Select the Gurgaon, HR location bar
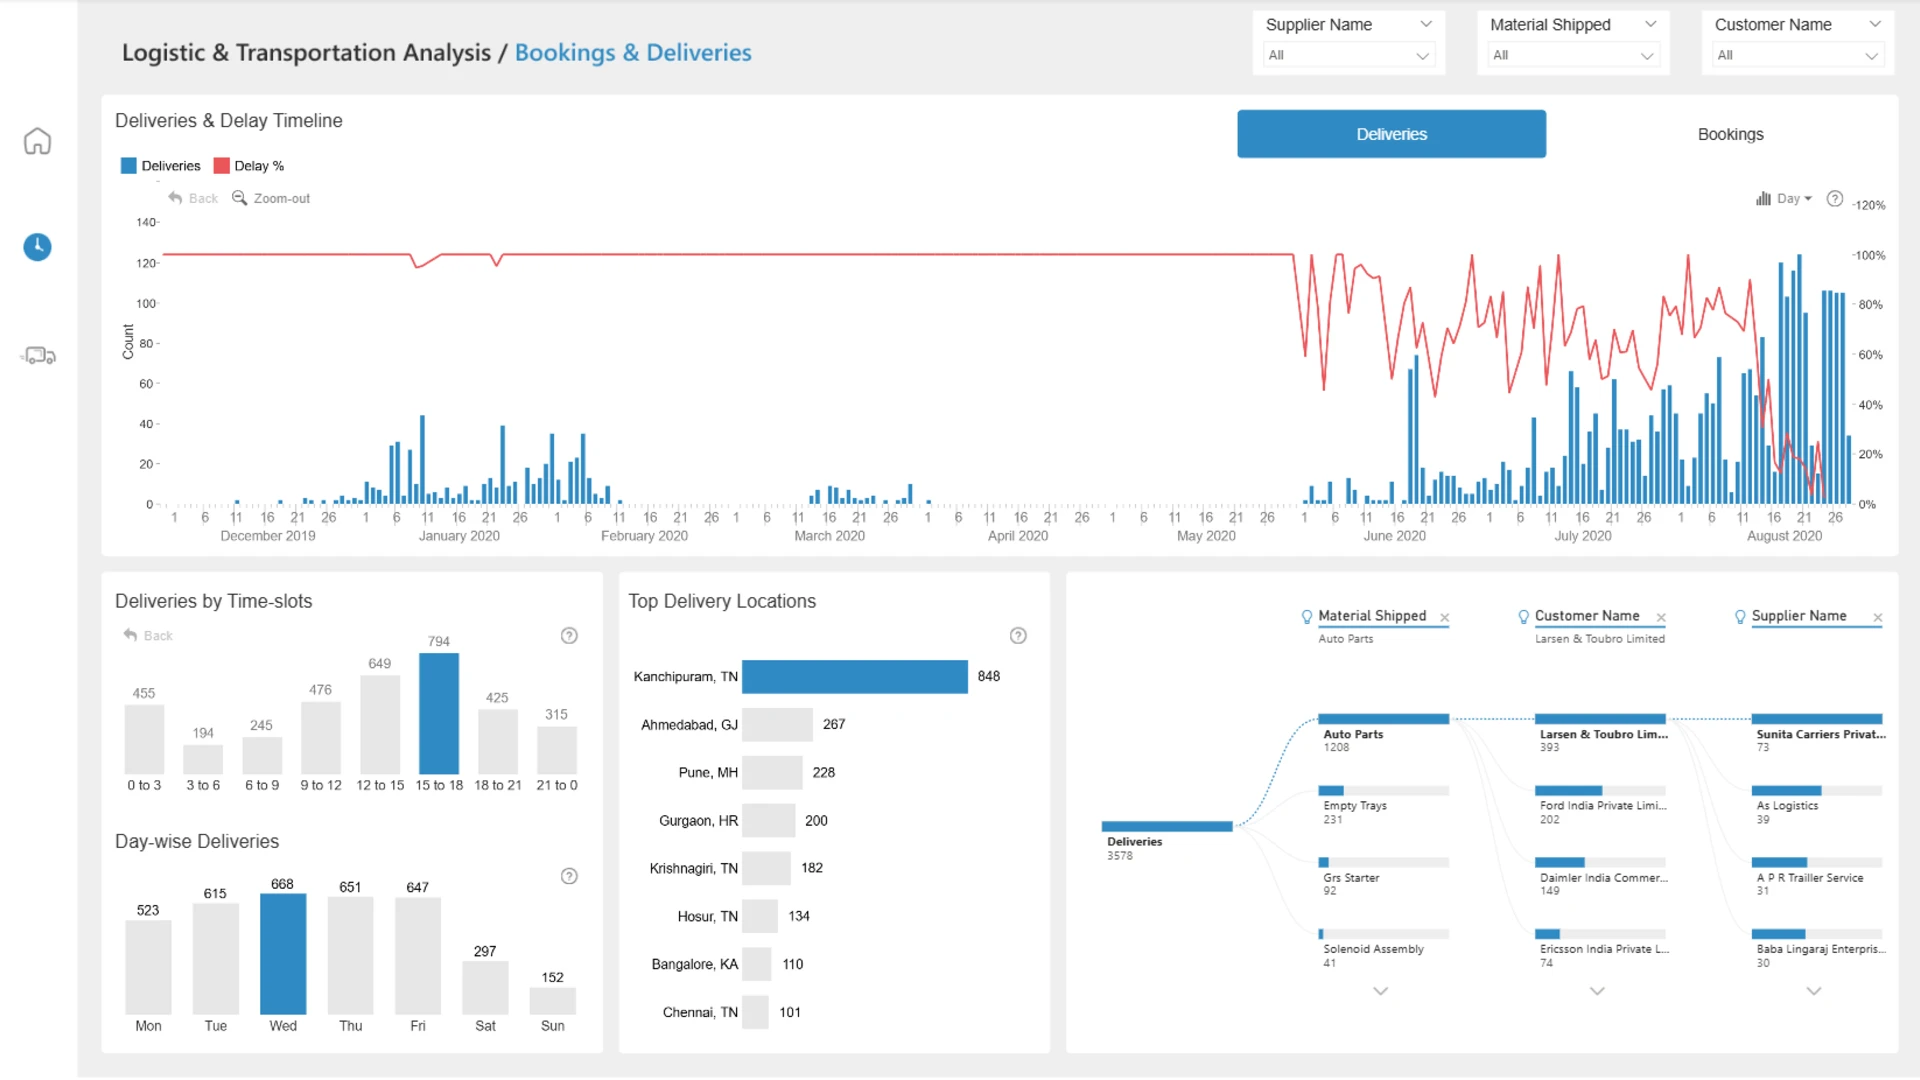Viewport: 1920px width, 1080px height. [769, 821]
